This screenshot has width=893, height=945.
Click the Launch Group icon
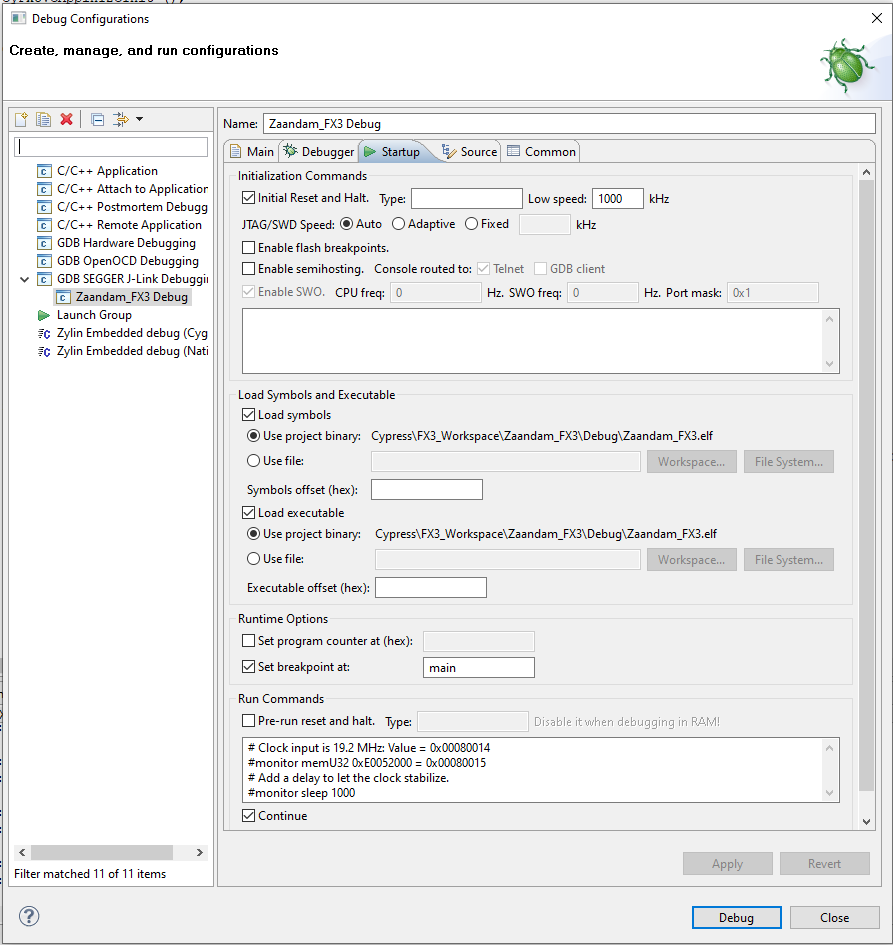(x=43, y=314)
